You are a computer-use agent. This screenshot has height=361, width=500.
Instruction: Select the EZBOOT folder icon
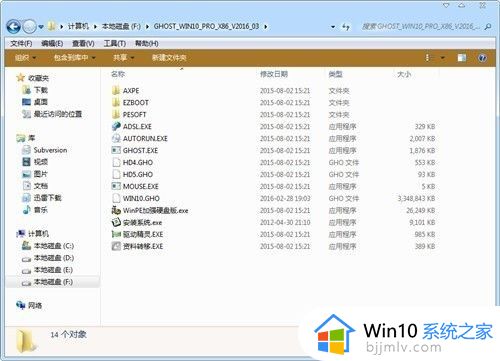[116, 102]
